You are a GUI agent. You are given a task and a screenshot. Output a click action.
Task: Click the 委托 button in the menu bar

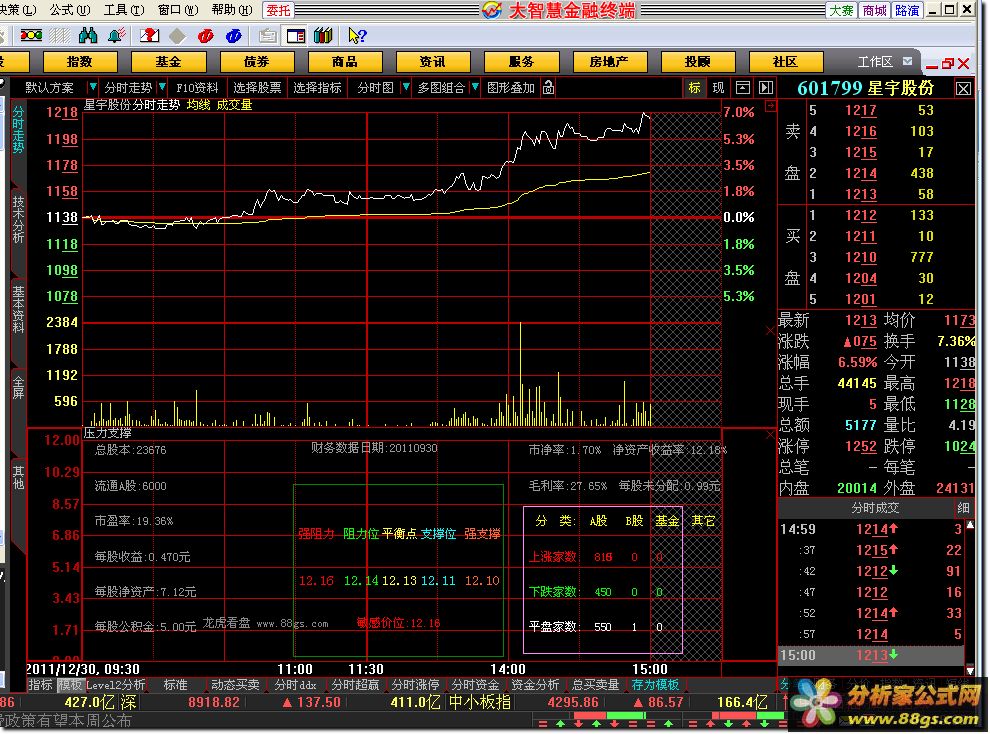point(278,10)
